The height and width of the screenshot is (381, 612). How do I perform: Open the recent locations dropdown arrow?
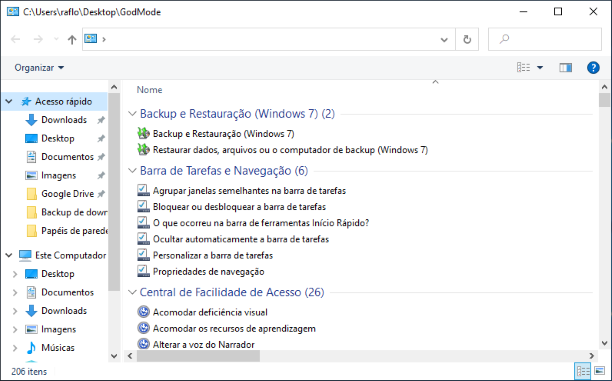(56, 39)
